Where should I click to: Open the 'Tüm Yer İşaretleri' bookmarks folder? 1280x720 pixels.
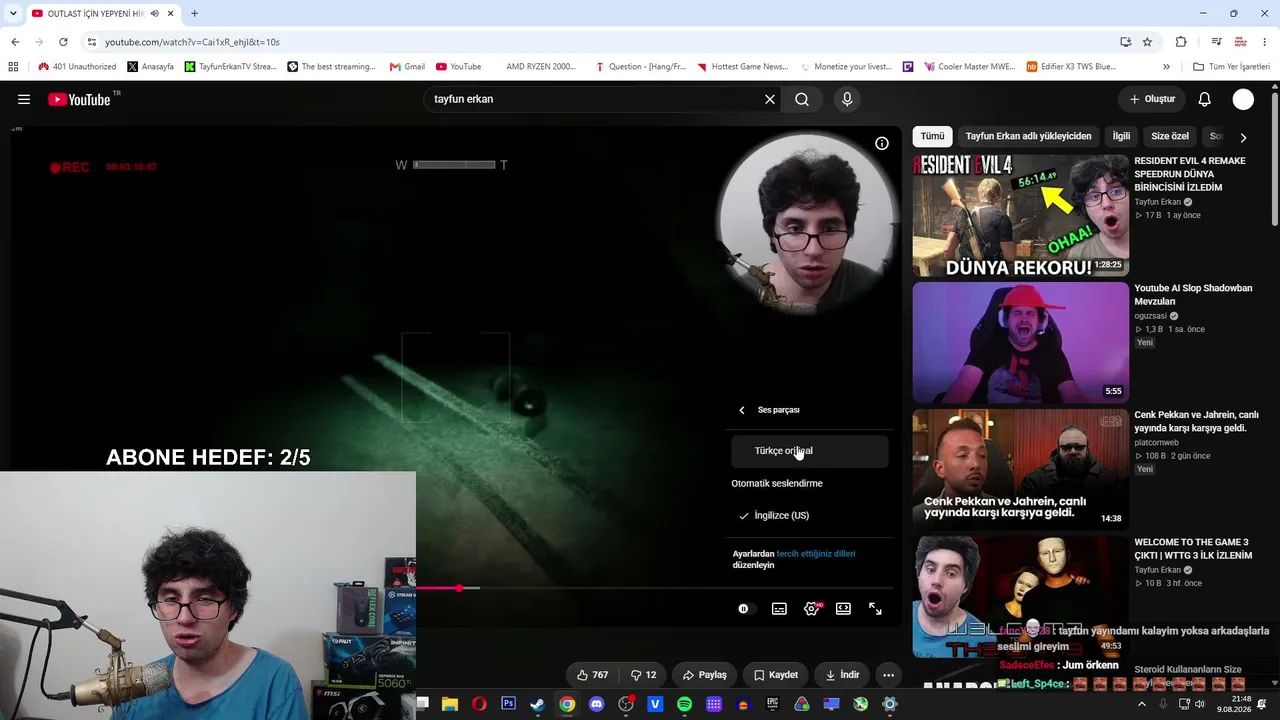(x=1231, y=67)
